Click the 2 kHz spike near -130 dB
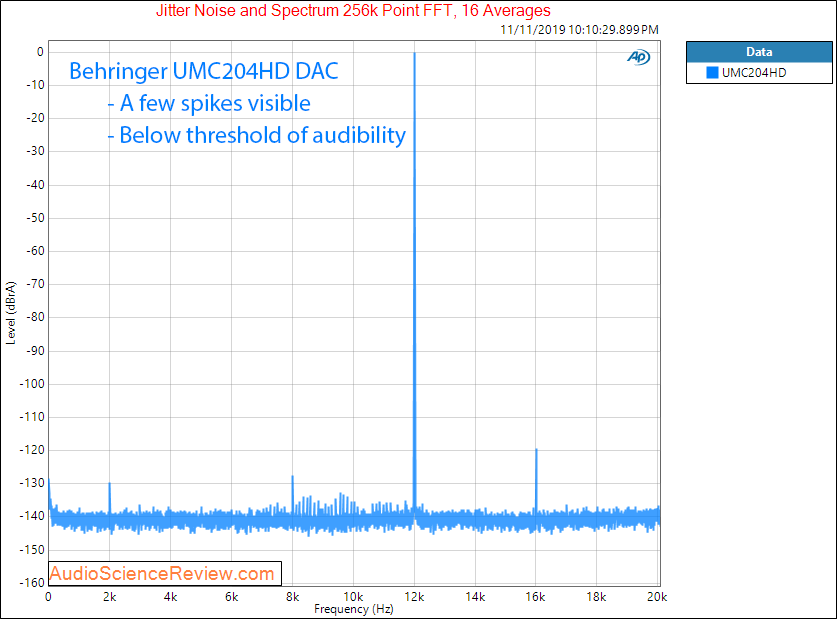Image resolution: width=837 pixels, height=619 pixels. (x=109, y=483)
